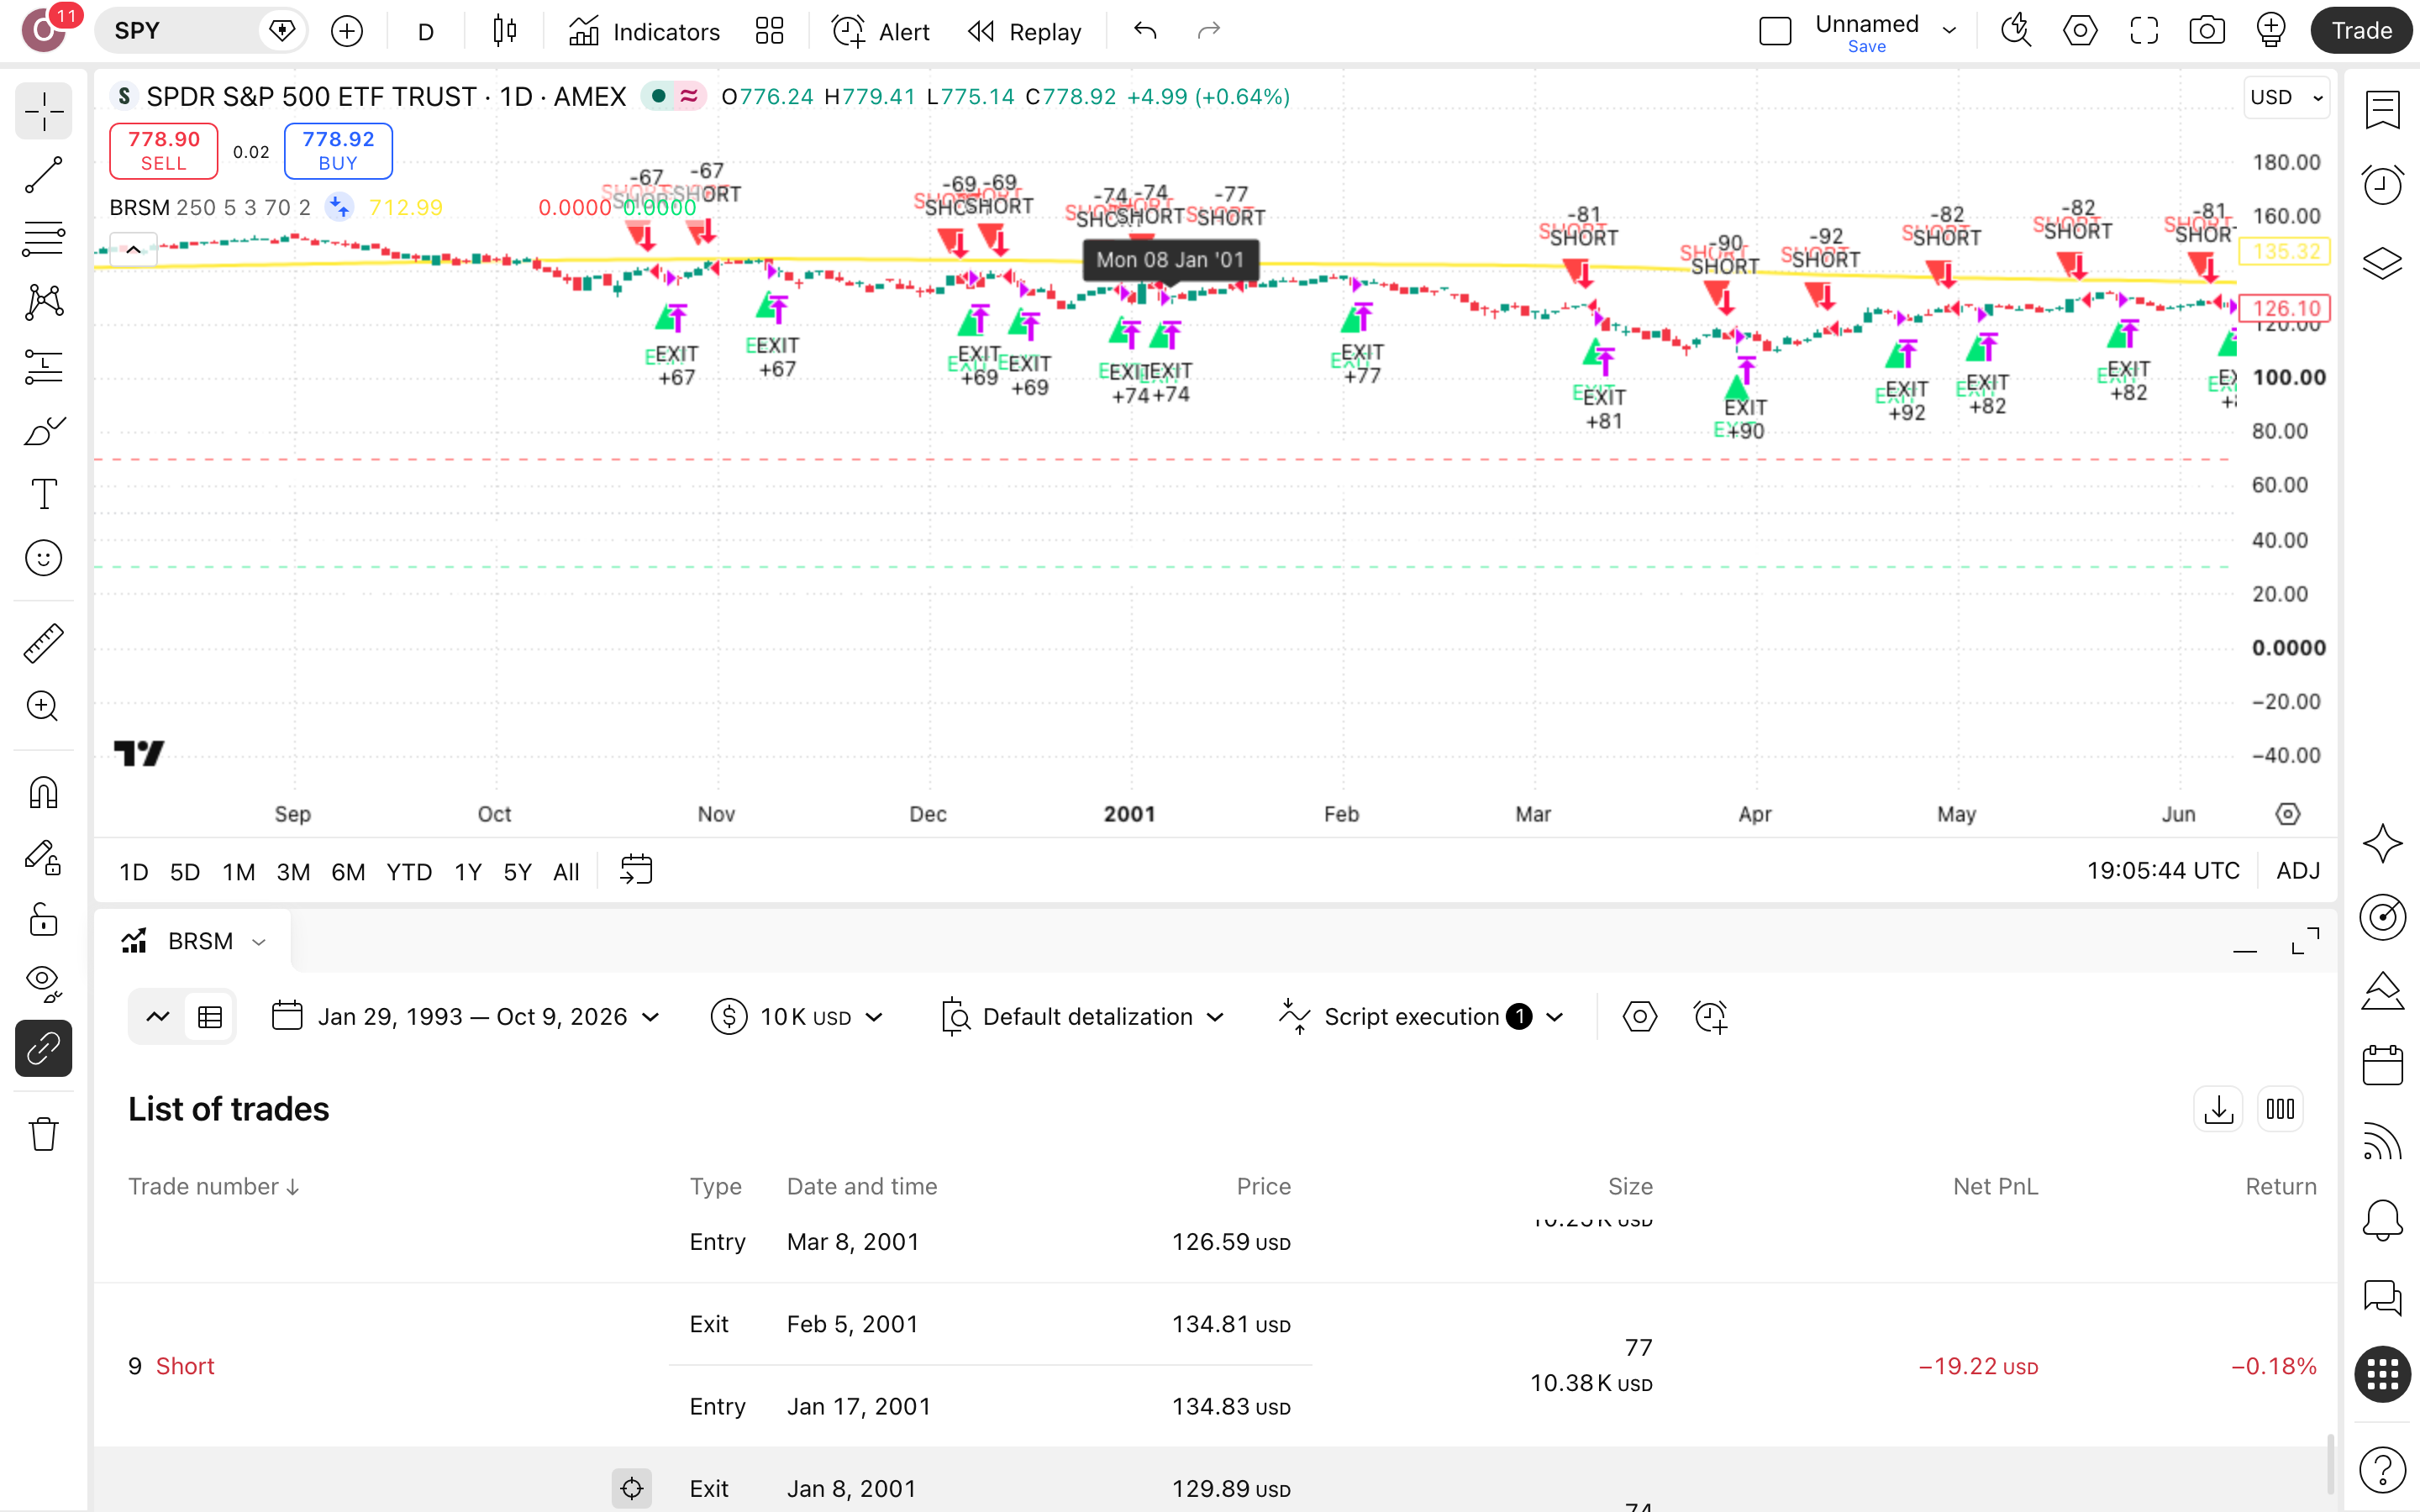Click the red 126.10 price label
Image resolution: width=2420 pixels, height=1512 pixels.
(x=2284, y=308)
